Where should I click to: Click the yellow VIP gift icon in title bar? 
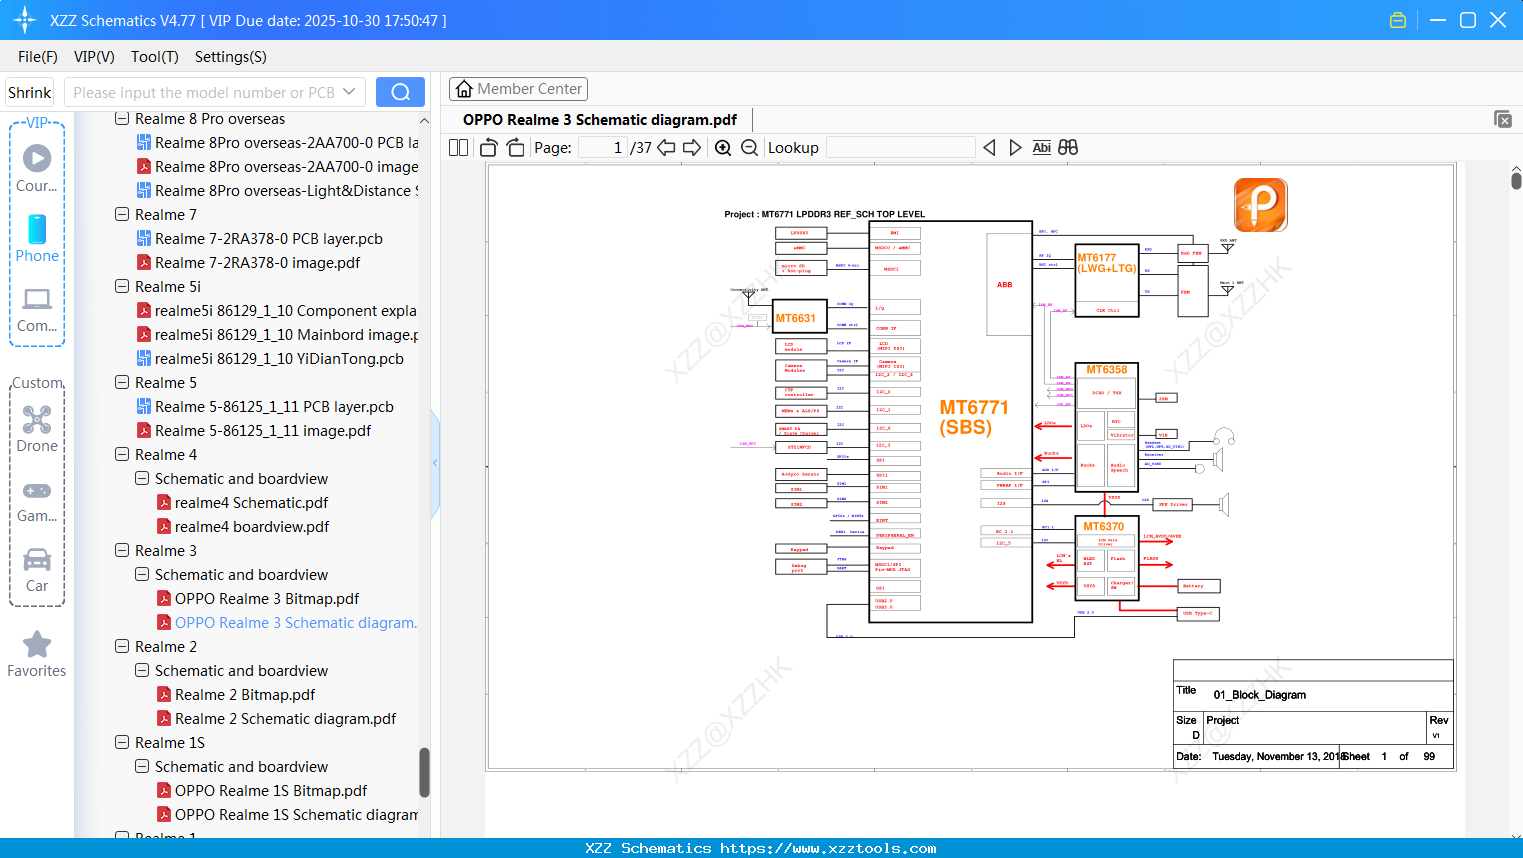(1398, 20)
